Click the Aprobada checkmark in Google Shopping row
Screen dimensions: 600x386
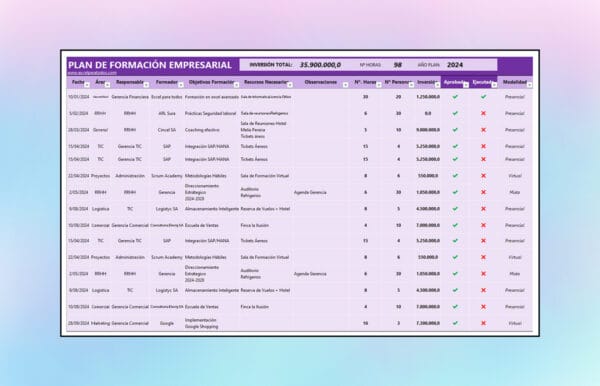[455, 323]
